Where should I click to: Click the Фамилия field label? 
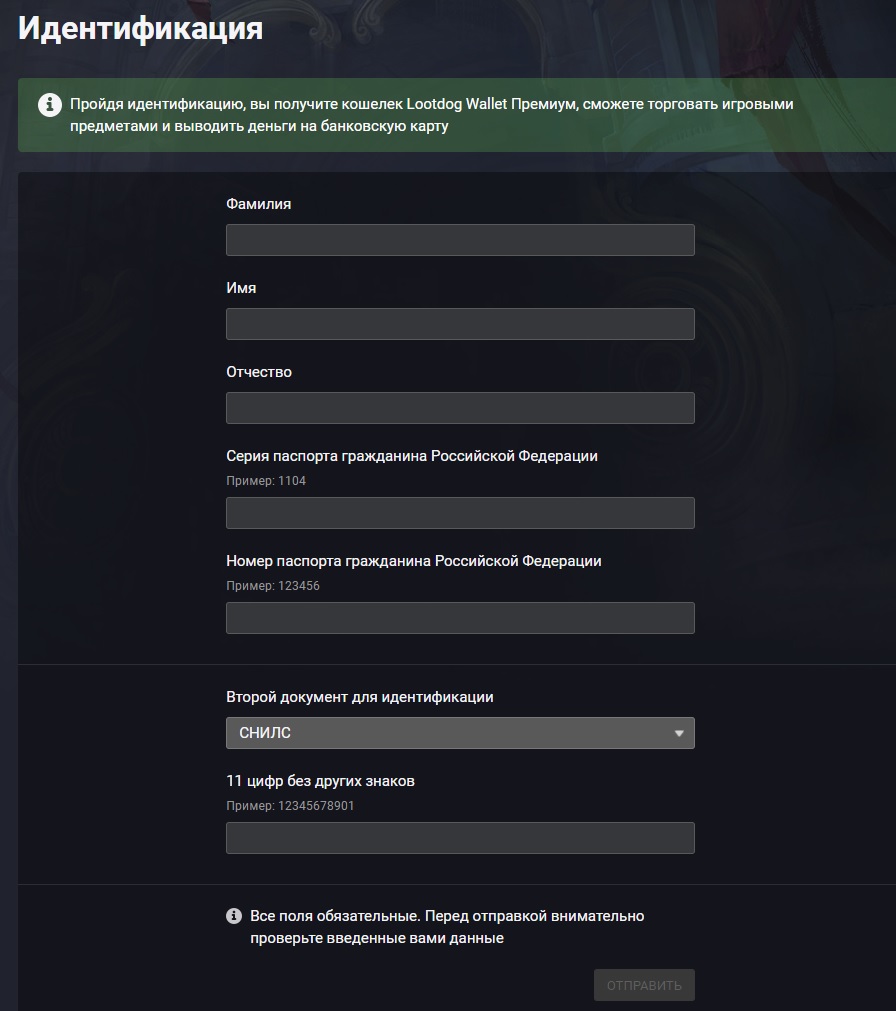(x=258, y=204)
